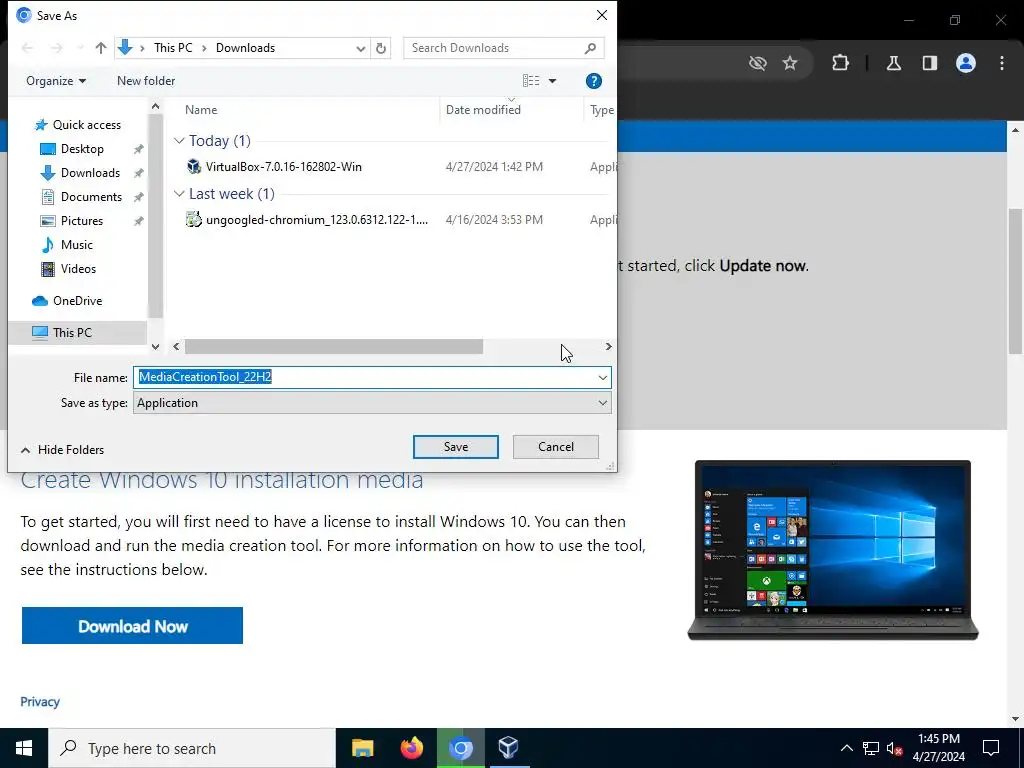Open File Explorer from taskbar
The width and height of the screenshot is (1024, 768).
coord(362,748)
